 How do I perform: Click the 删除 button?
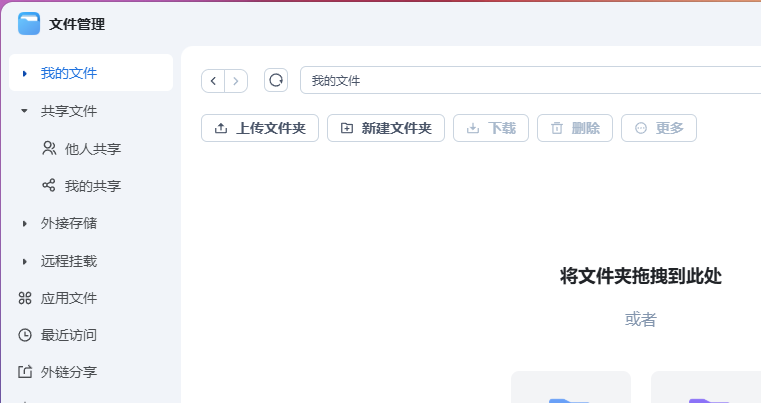pos(575,128)
